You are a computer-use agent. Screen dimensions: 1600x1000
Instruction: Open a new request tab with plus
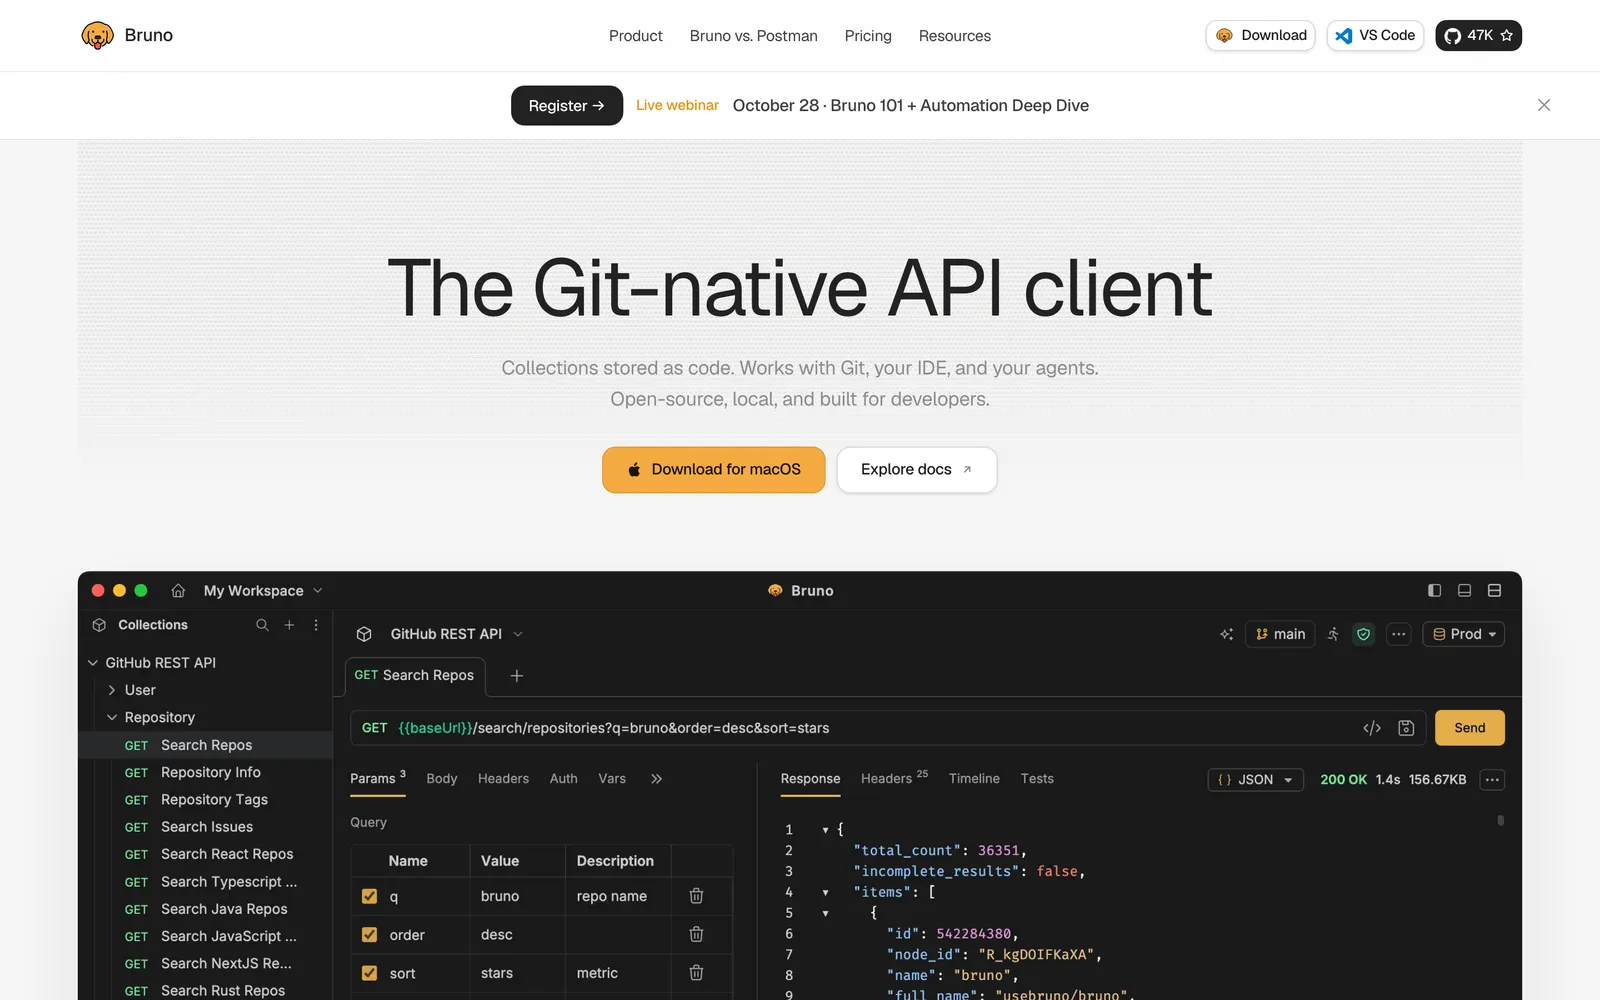click(517, 676)
